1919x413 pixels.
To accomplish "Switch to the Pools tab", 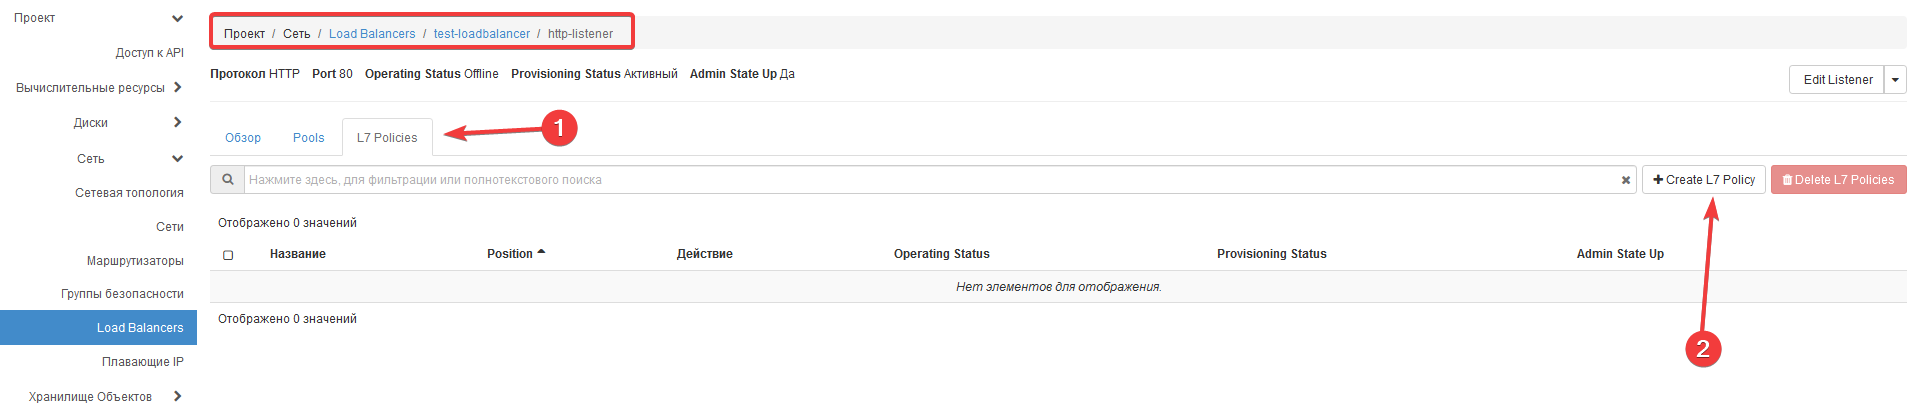I will pos(308,138).
